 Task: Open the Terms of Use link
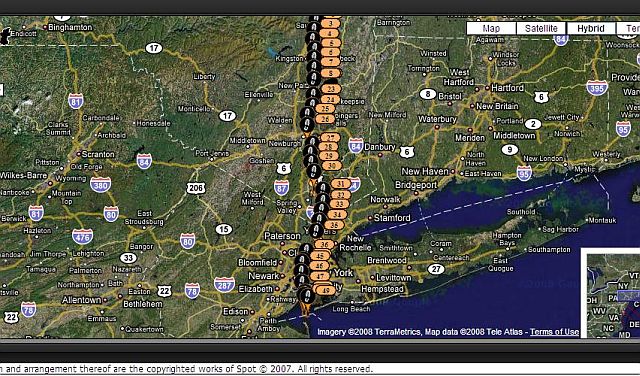(x=554, y=332)
